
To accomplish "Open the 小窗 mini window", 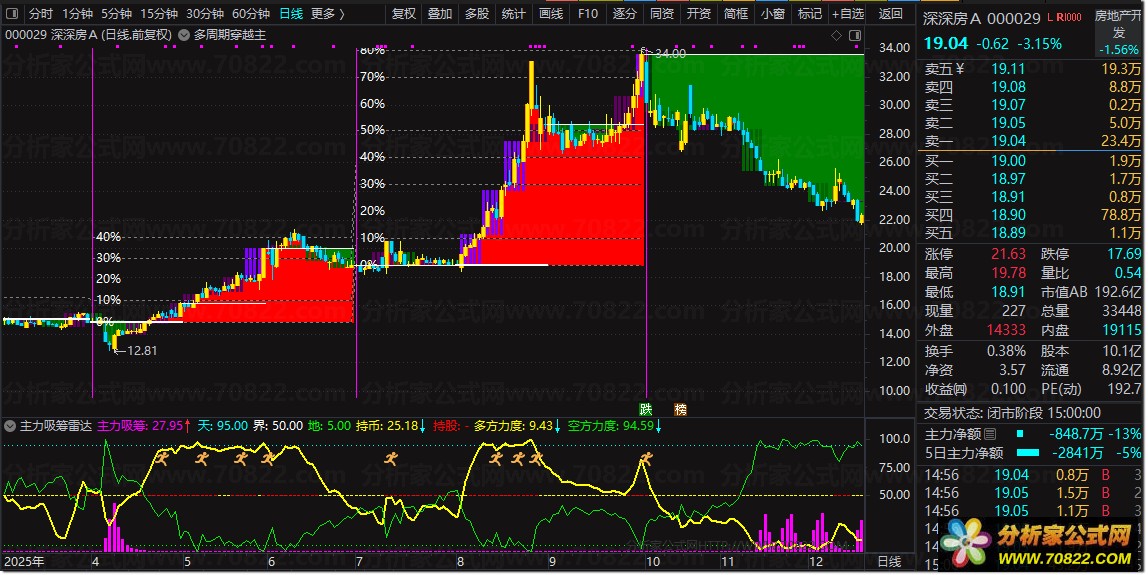I will coord(772,13).
